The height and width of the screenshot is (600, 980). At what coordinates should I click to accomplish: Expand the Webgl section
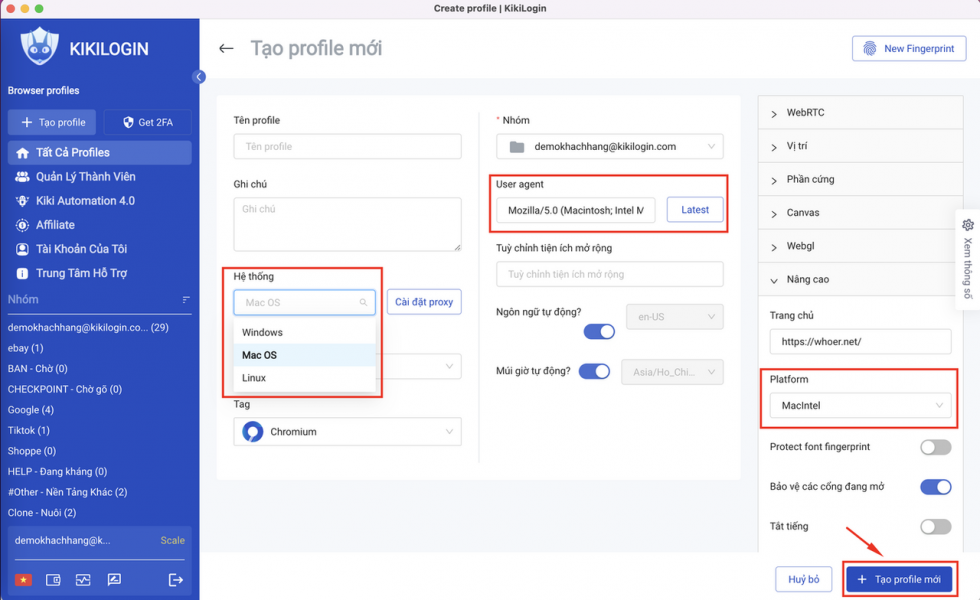(860, 246)
